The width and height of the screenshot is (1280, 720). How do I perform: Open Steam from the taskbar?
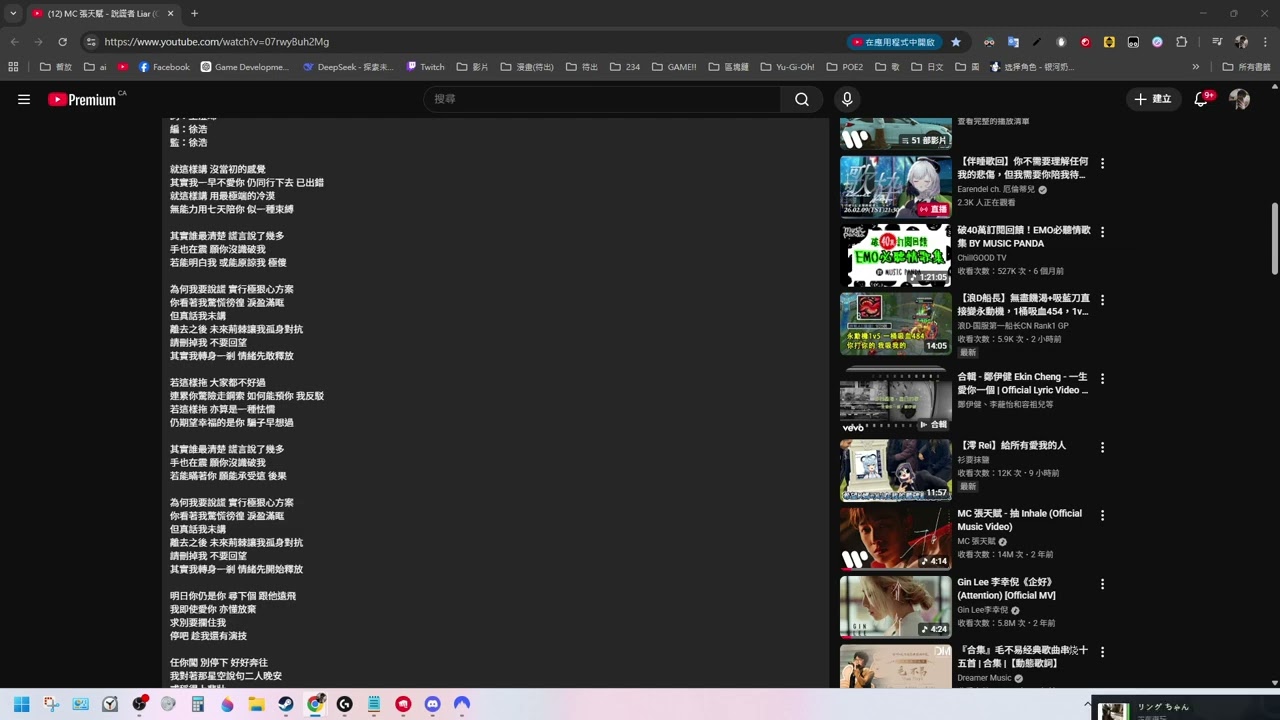tap(286, 704)
